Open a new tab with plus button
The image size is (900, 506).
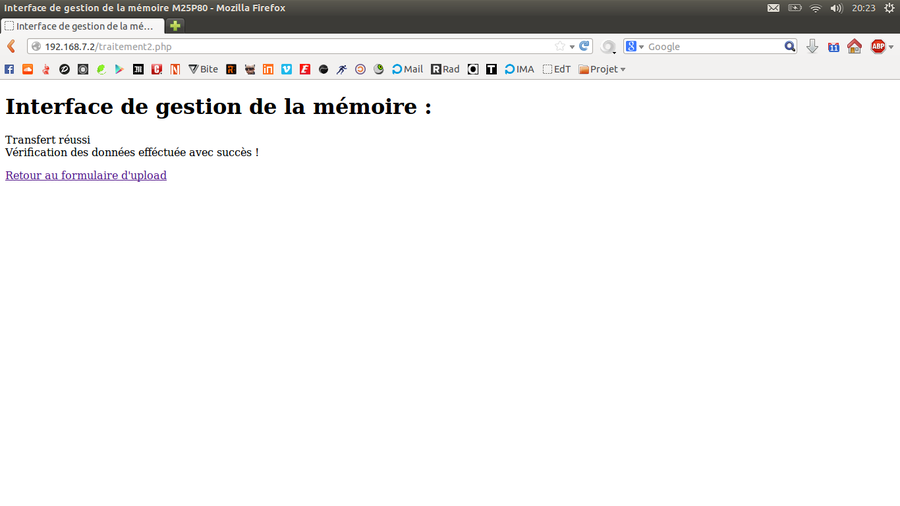pos(175,25)
